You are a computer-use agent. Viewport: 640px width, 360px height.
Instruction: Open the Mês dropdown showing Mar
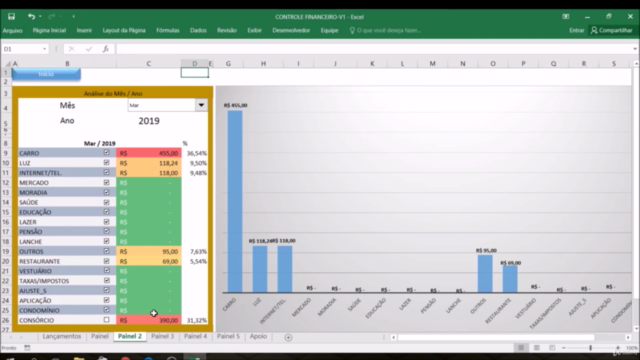point(201,105)
